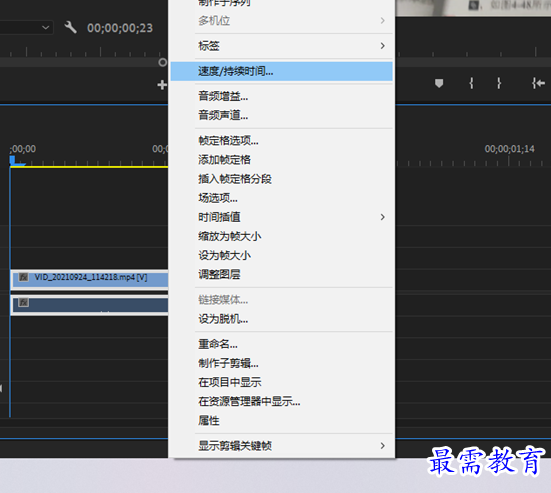Screen dimensions: 551x493
Task: Choose 速度/持续时间 from context menu
Action: point(281,72)
